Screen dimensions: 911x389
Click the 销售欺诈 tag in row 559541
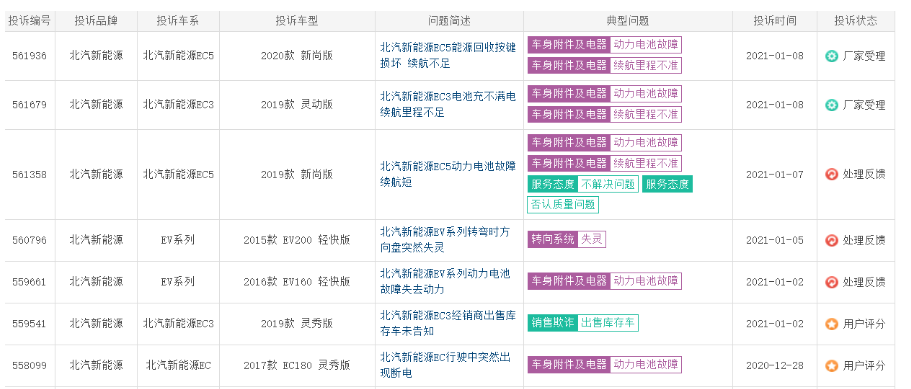(553, 323)
